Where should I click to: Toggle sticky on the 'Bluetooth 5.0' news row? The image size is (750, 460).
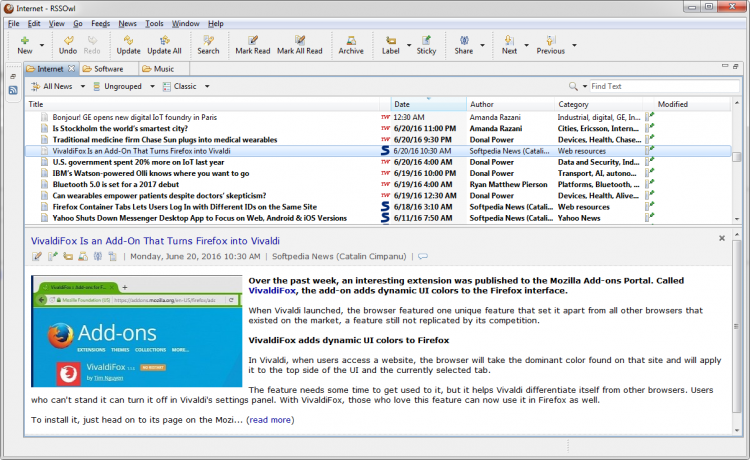649,184
